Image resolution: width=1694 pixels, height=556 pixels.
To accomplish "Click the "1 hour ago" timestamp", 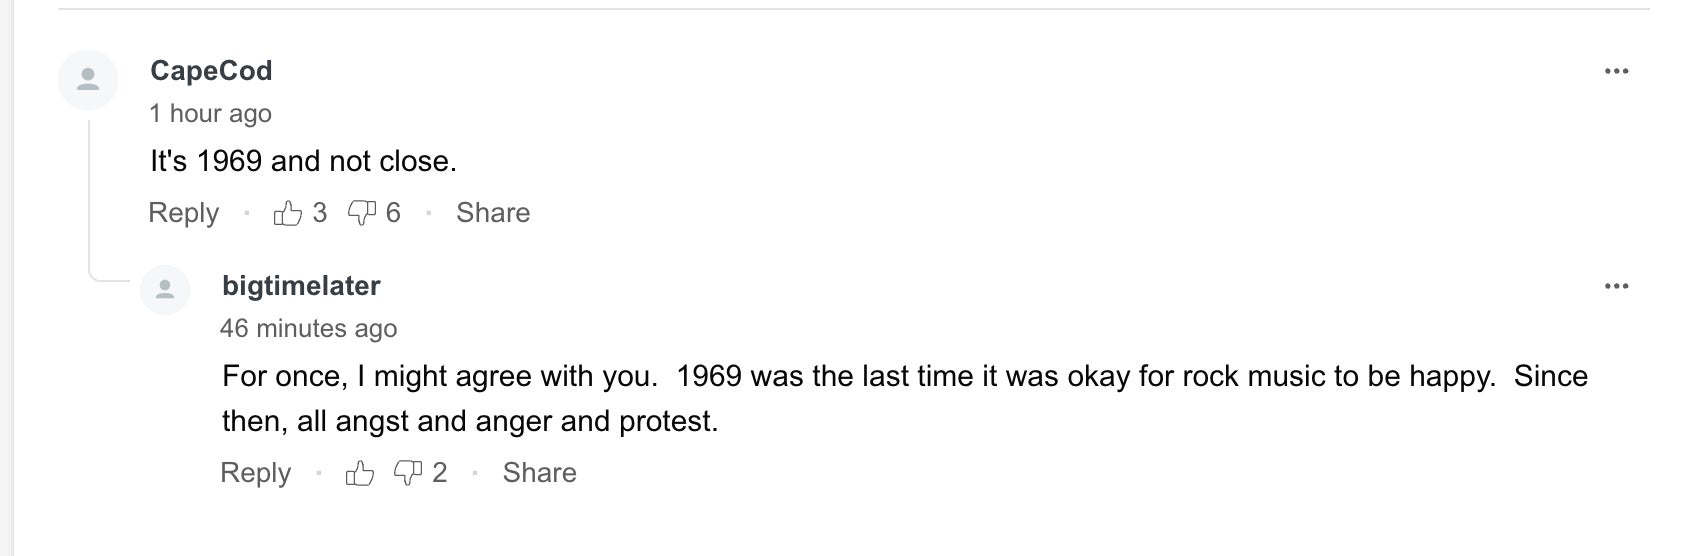I will point(210,114).
